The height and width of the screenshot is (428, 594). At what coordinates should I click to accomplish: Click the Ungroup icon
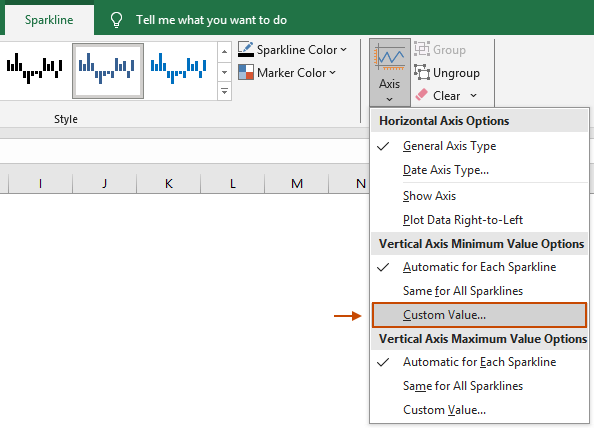pyautogui.click(x=422, y=72)
